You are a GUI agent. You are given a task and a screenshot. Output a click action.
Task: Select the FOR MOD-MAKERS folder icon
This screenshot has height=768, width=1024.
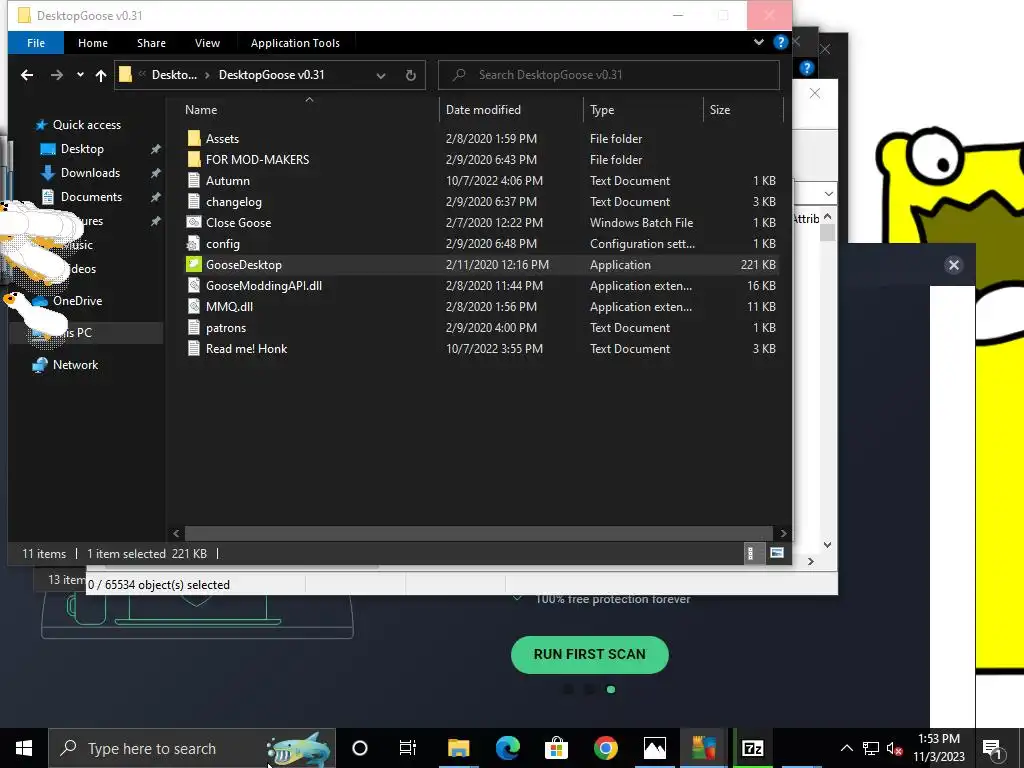click(x=194, y=159)
